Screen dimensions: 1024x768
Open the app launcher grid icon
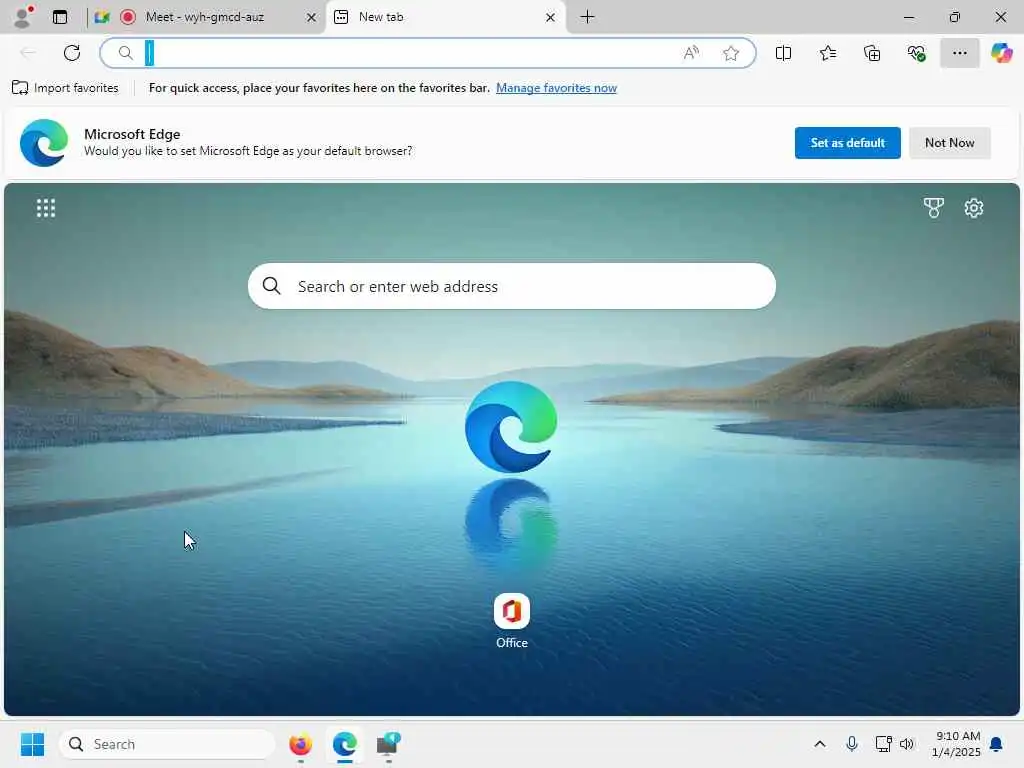(46, 208)
